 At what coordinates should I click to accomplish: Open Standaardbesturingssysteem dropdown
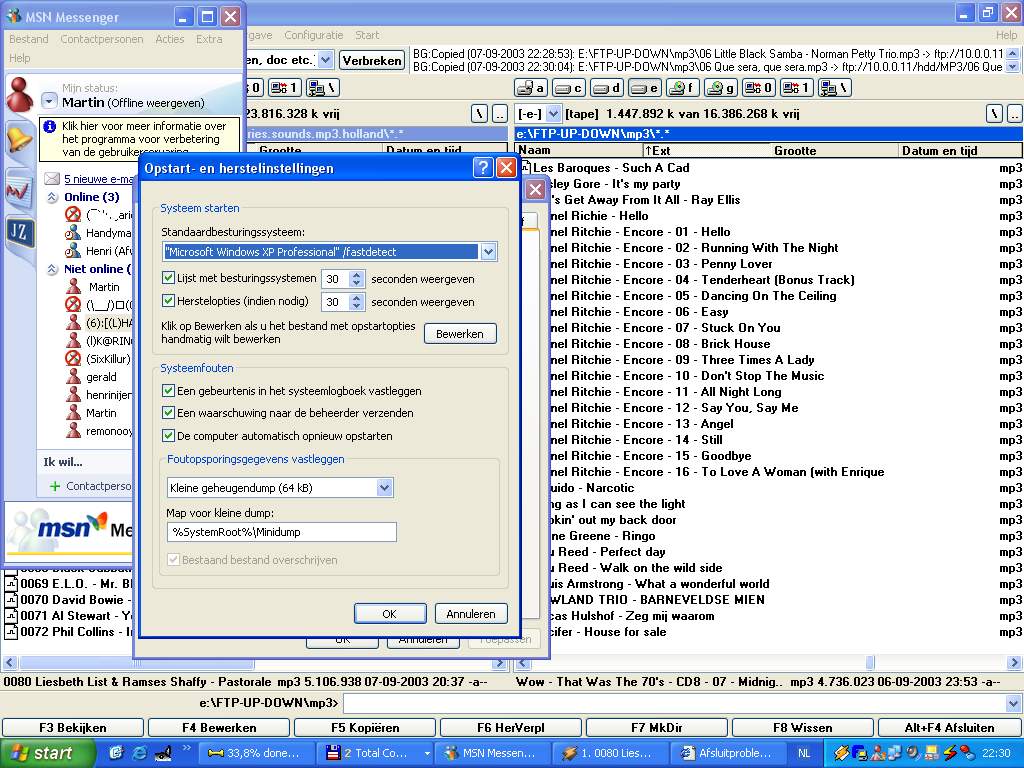coord(488,251)
